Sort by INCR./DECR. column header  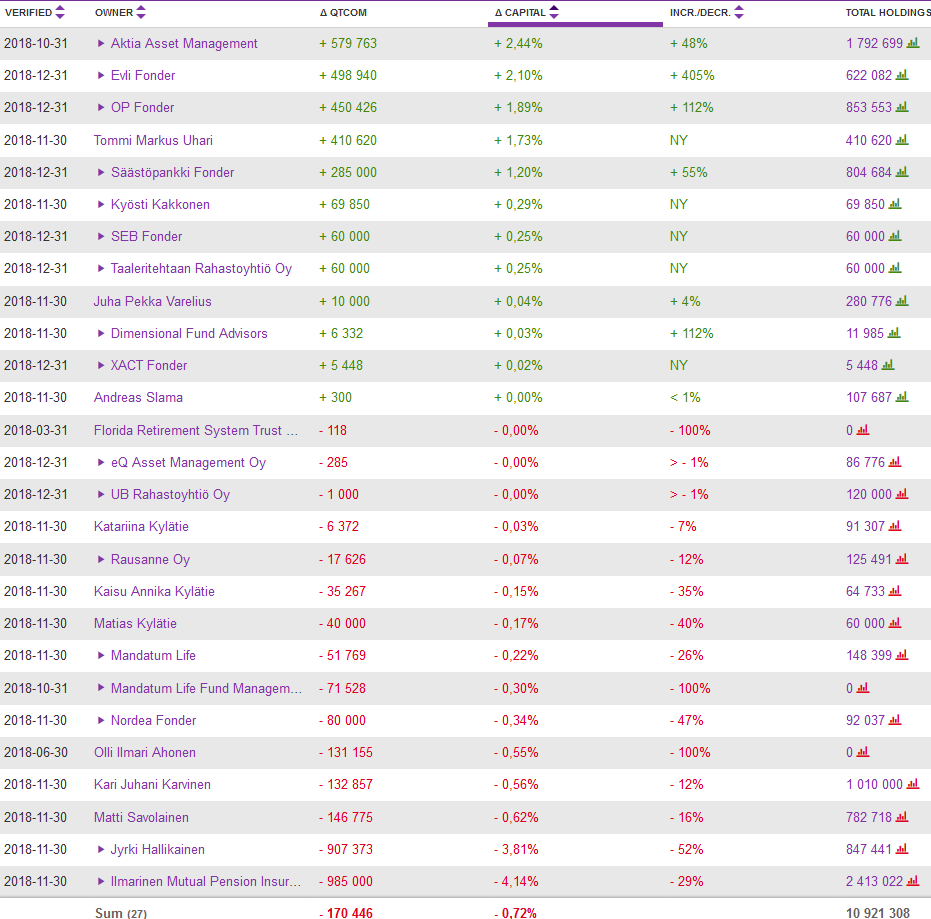coord(707,12)
